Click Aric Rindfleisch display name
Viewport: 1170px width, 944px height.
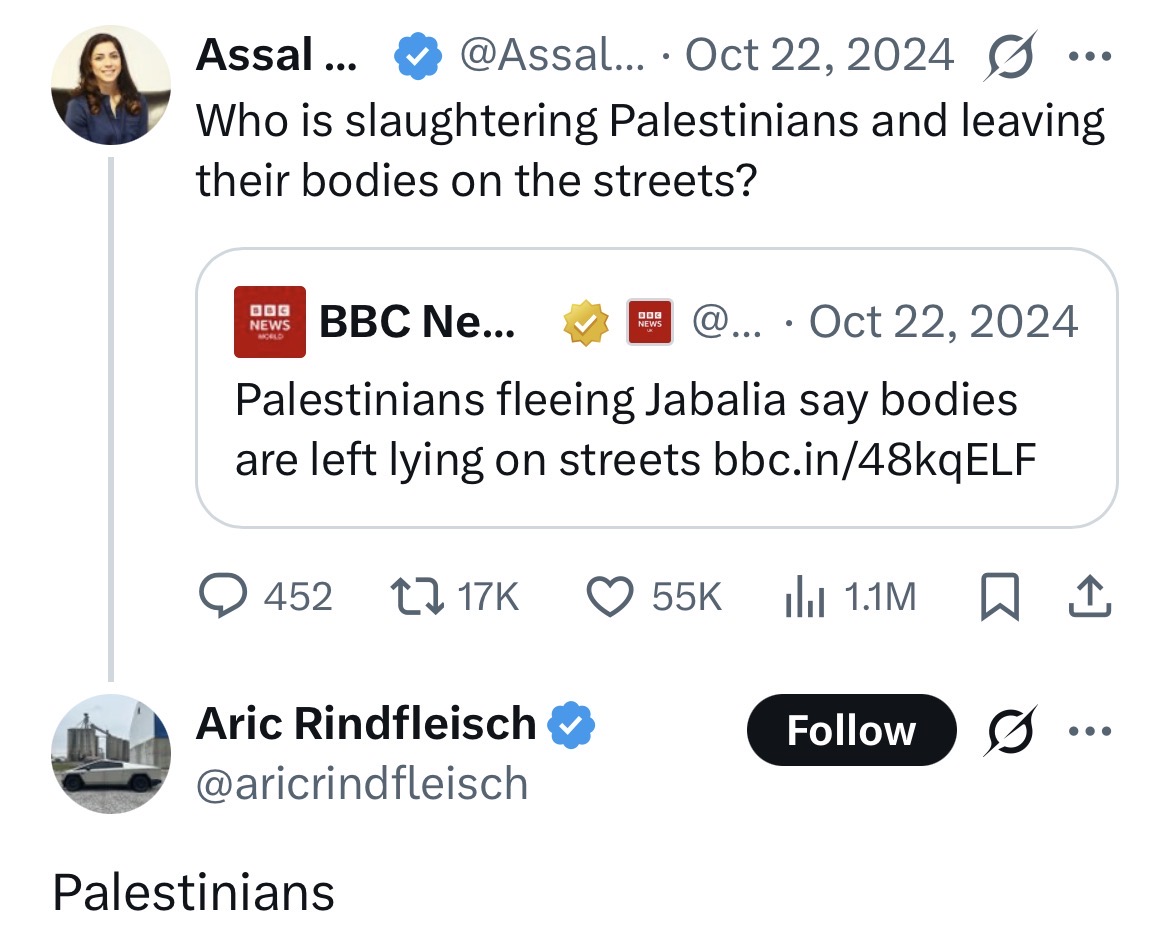(366, 723)
